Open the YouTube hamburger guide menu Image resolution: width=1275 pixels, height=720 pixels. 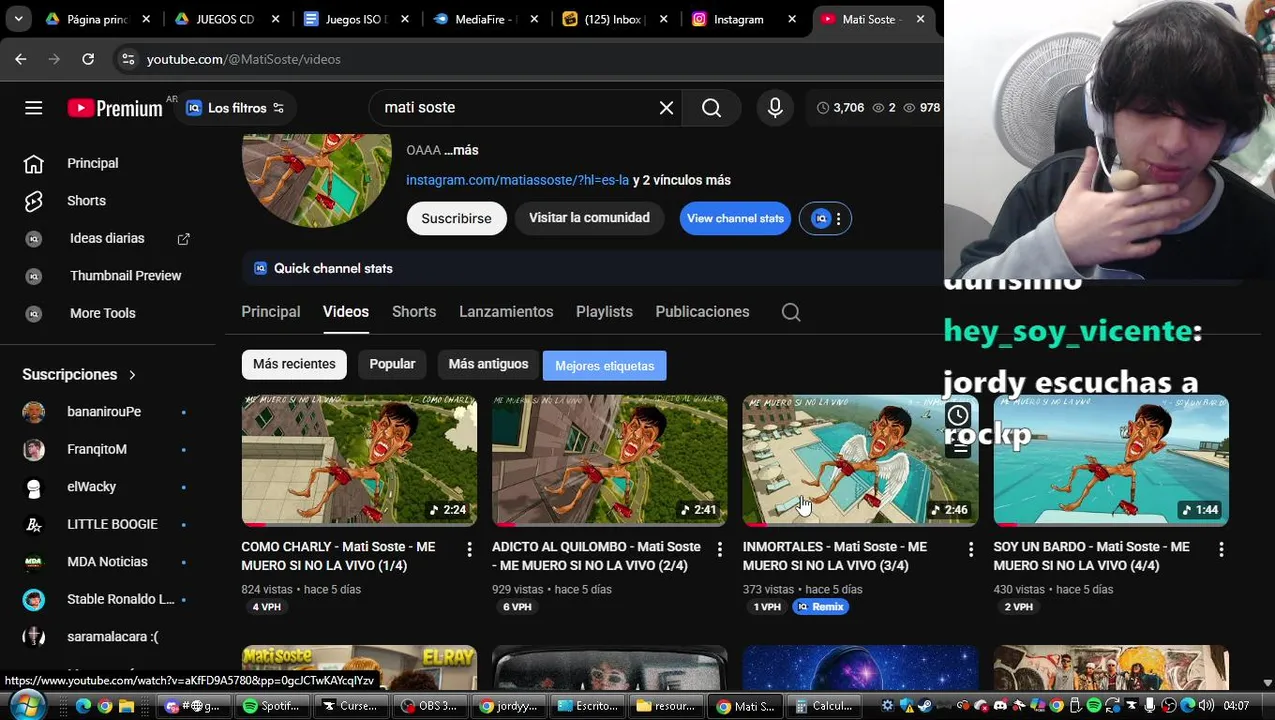(x=34, y=108)
